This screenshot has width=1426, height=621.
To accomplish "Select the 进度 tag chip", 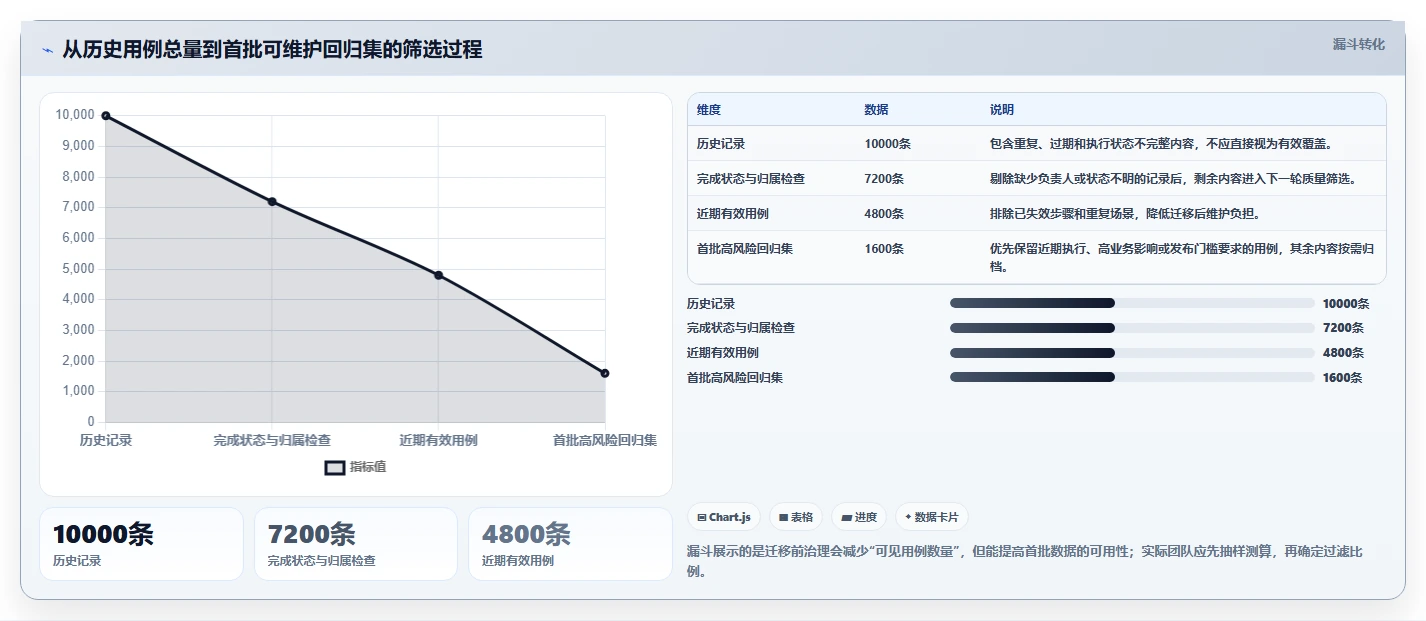I will (x=859, y=517).
